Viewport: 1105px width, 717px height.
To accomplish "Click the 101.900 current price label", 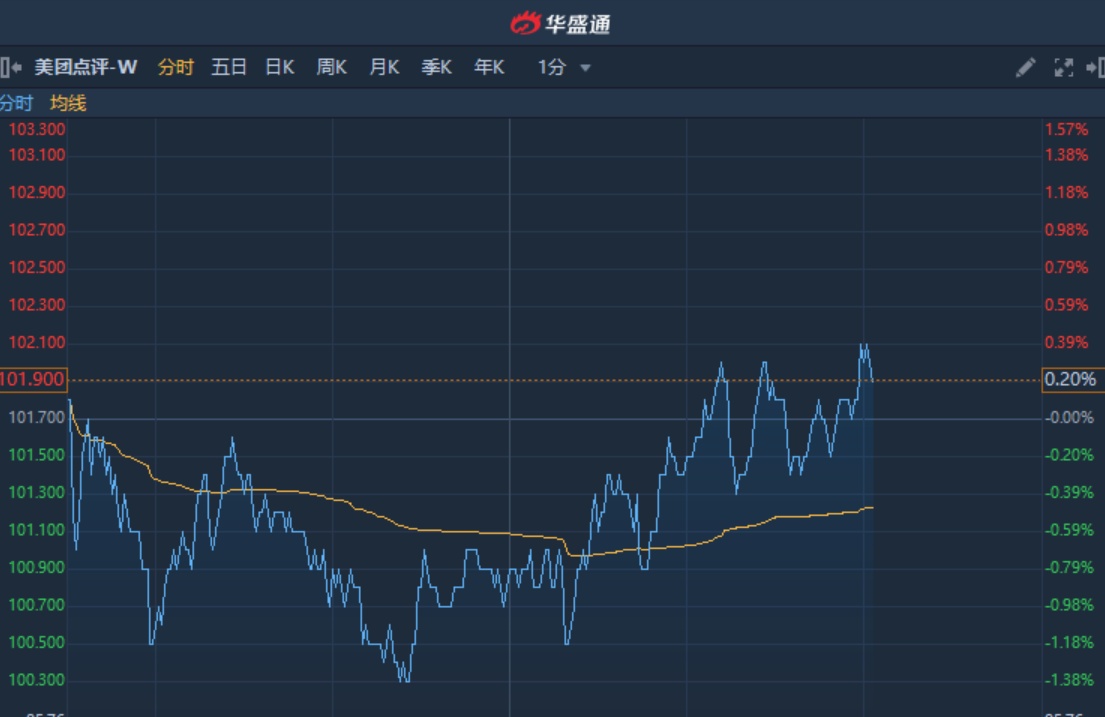I will pyautogui.click(x=33, y=379).
